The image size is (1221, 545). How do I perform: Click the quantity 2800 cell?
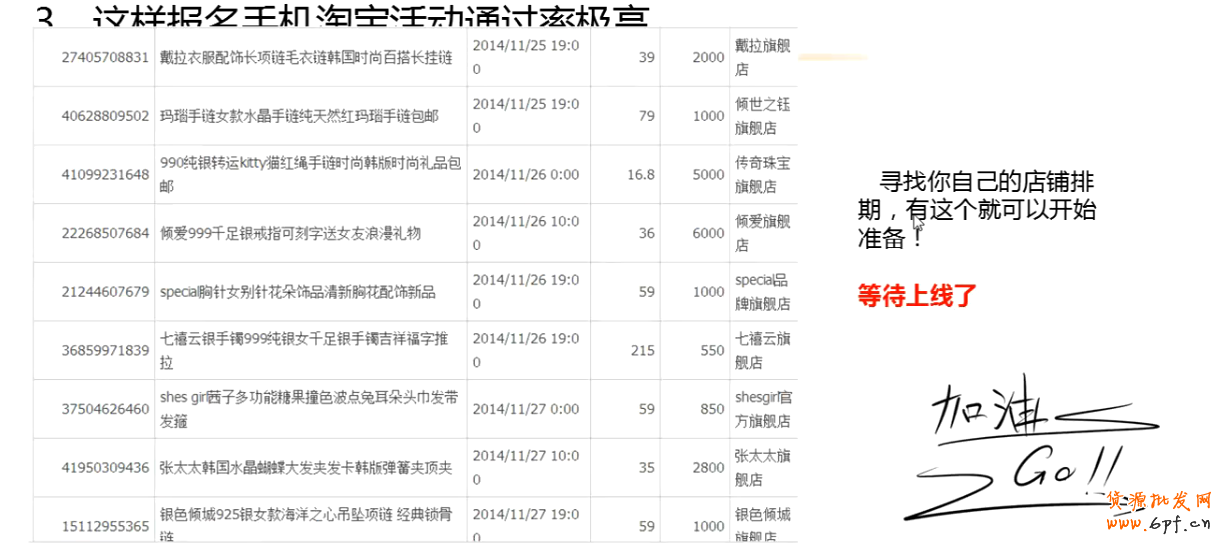point(708,467)
